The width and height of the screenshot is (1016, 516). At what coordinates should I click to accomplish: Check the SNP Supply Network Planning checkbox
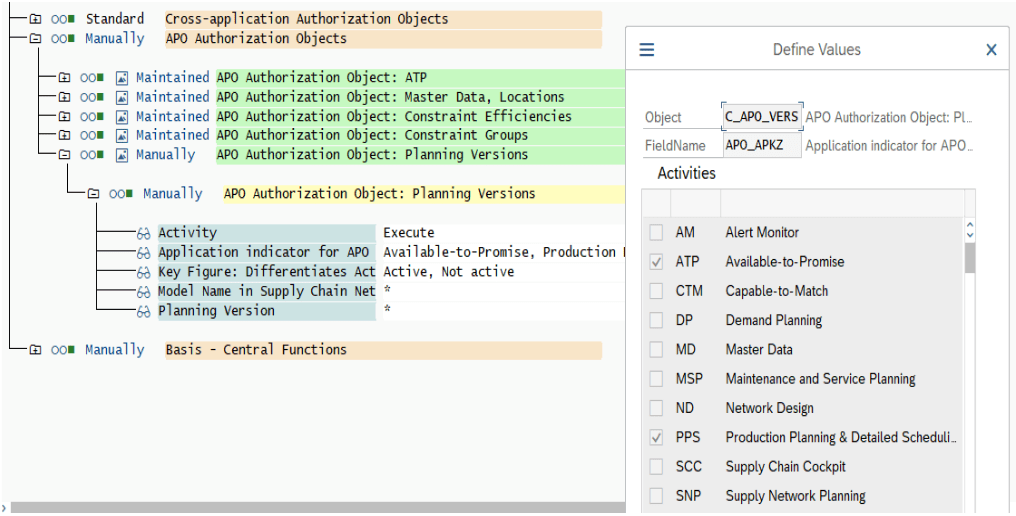[656, 496]
